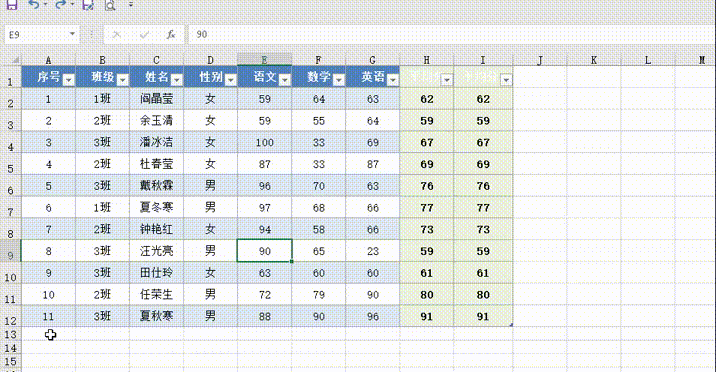This screenshot has width=716, height=372.
Task: Click column I value 80 in 任荣生's row
Action: 483,294
